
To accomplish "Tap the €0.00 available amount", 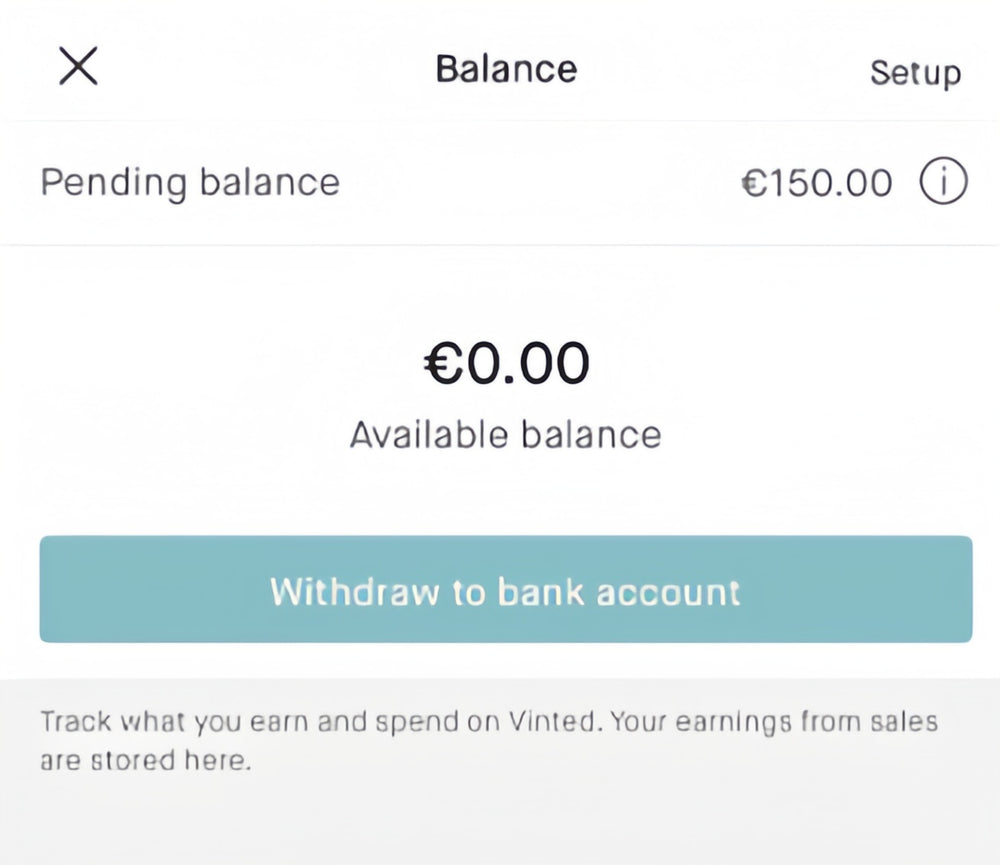I will coord(506,363).
